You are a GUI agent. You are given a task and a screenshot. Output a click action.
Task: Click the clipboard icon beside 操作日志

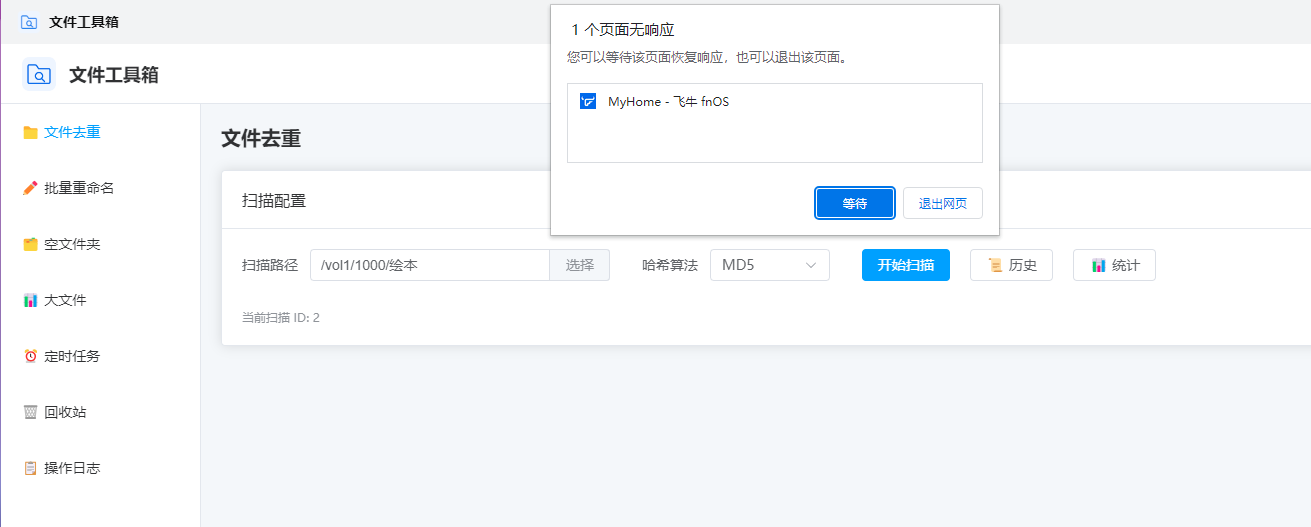pyautogui.click(x=30, y=468)
